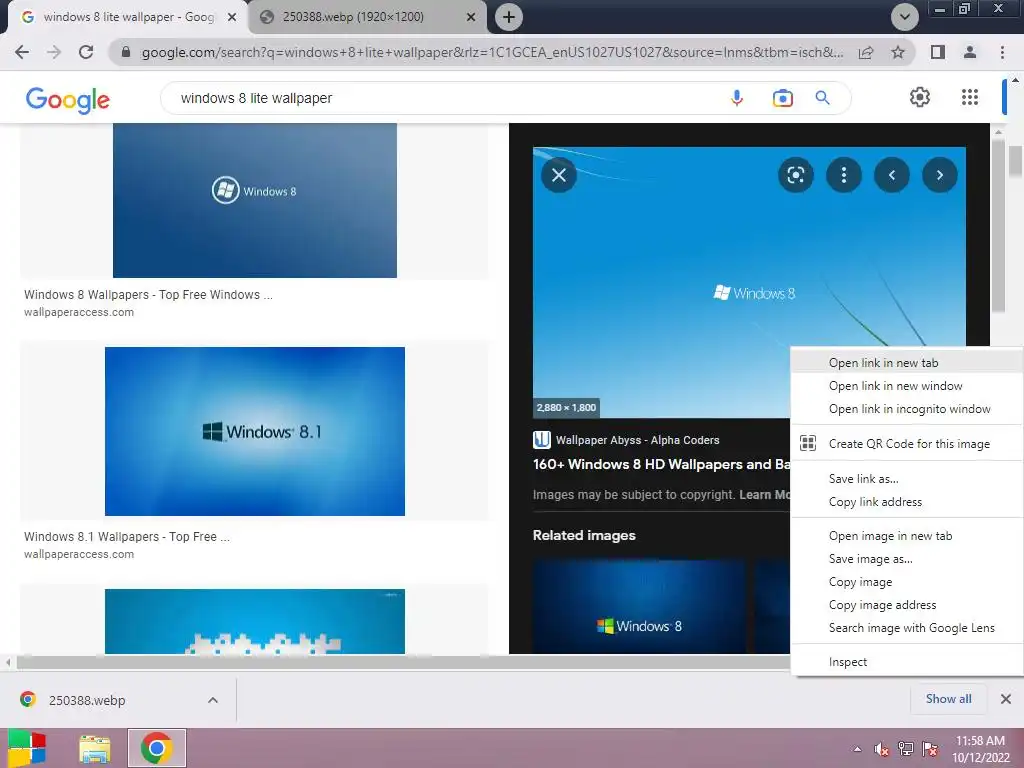
Task: Show the next image in preview
Action: (x=940, y=175)
